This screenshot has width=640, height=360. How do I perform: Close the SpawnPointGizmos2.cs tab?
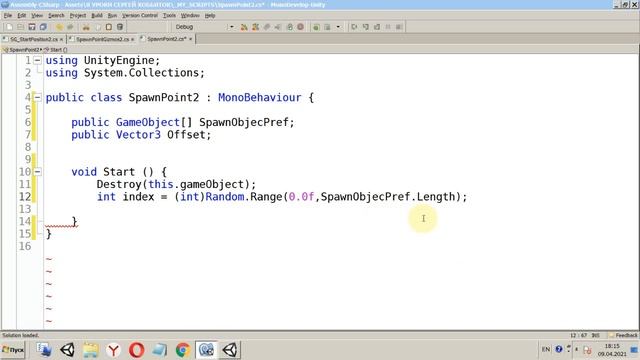coord(133,40)
